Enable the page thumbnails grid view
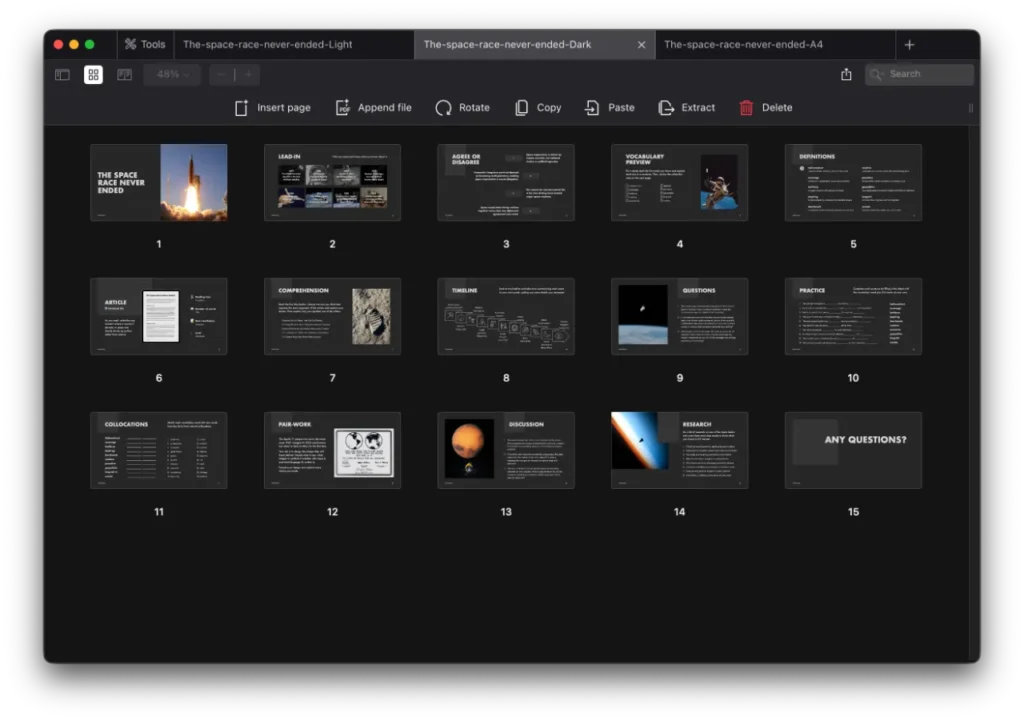The image size is (1024, 721). click(93, 74)
